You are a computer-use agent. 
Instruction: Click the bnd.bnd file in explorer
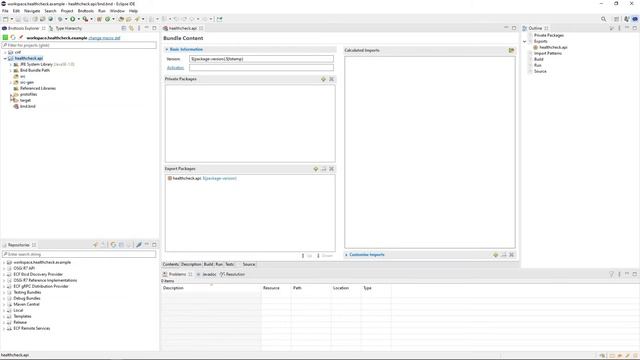coord(28,106)
